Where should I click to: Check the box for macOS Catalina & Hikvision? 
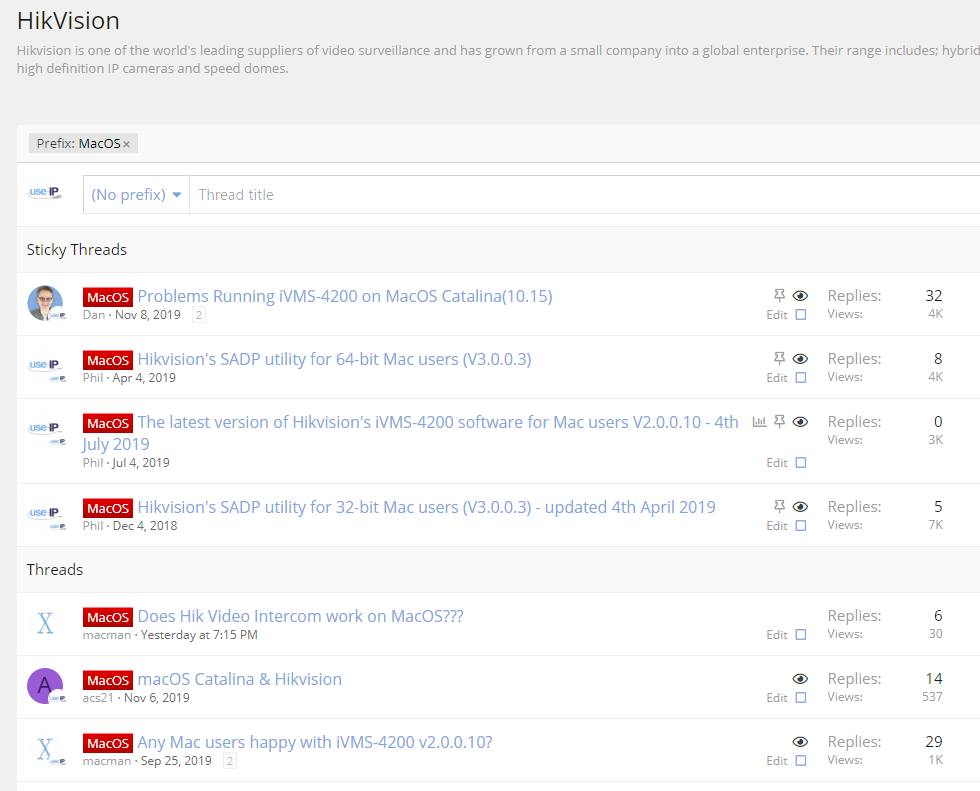[x=801, y=698]
